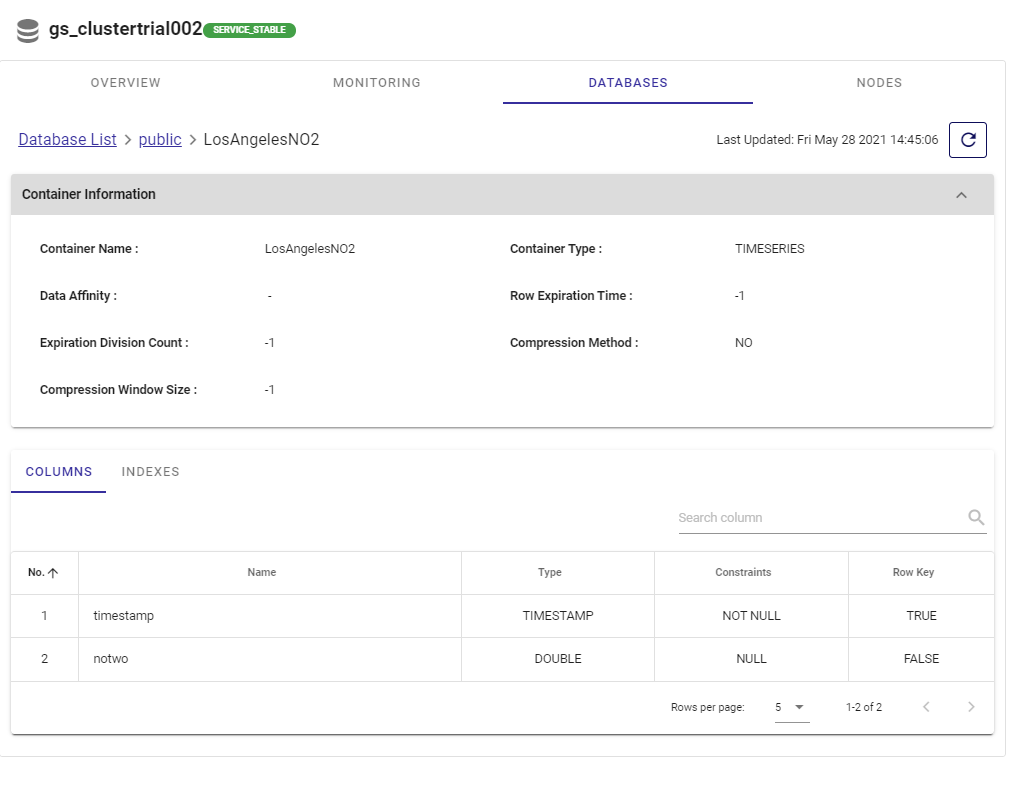Open the rows per page dropdown
Viewport: 1011px width, 797px height.
pyautogui.click(x=789, y=707)
